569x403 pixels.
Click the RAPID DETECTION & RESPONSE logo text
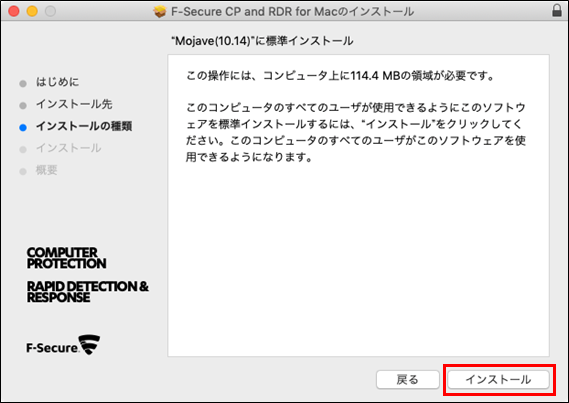[x=87, y=292]
